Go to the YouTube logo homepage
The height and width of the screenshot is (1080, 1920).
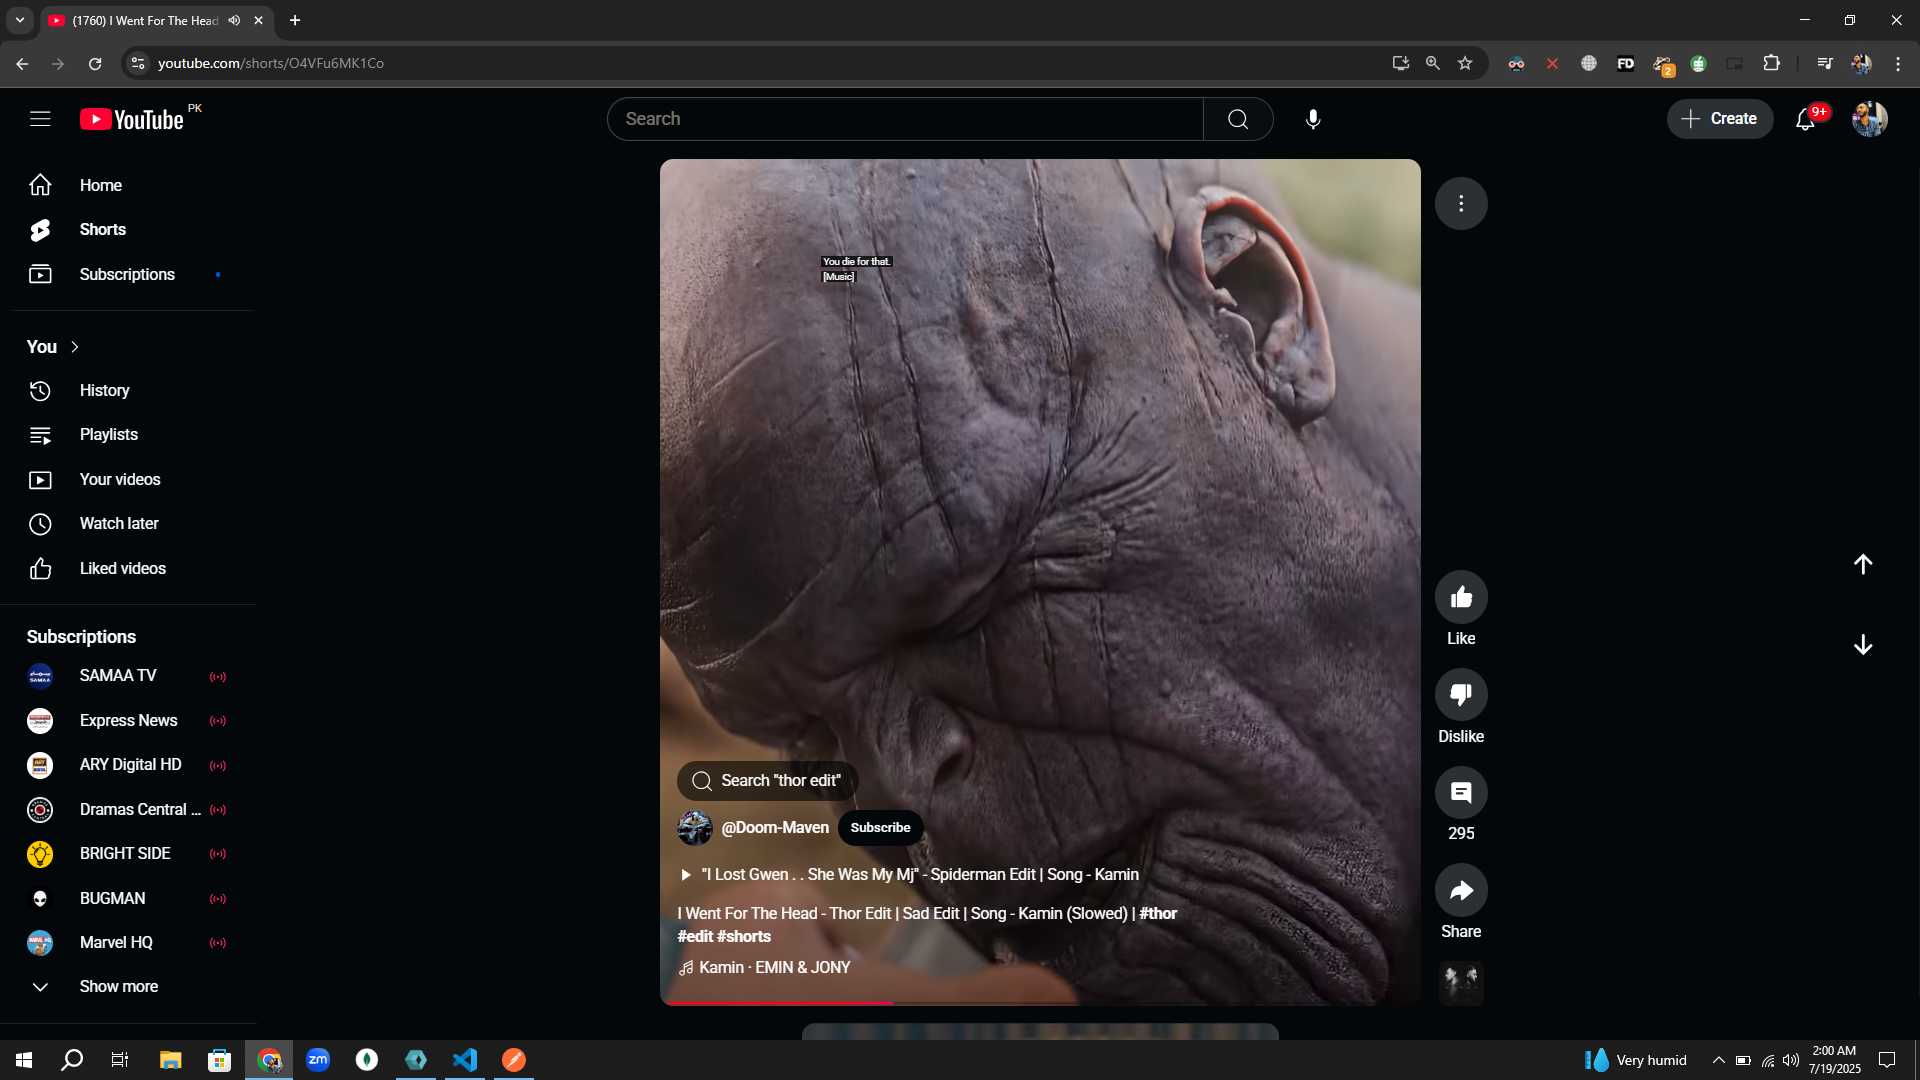[x=132, y=119]
